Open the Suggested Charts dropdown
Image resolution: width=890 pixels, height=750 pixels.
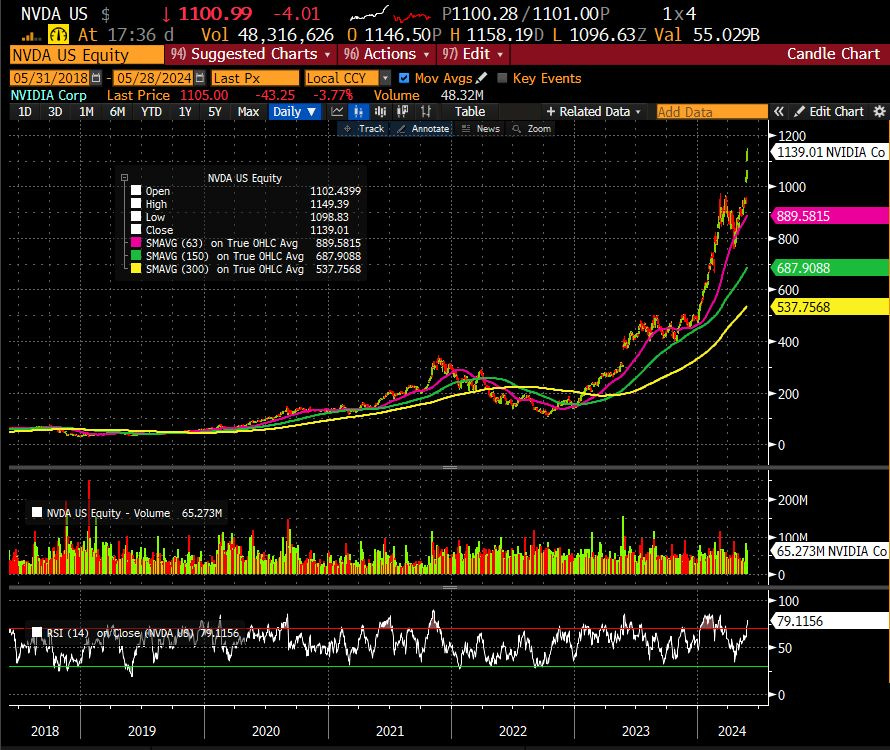point(251,55)
